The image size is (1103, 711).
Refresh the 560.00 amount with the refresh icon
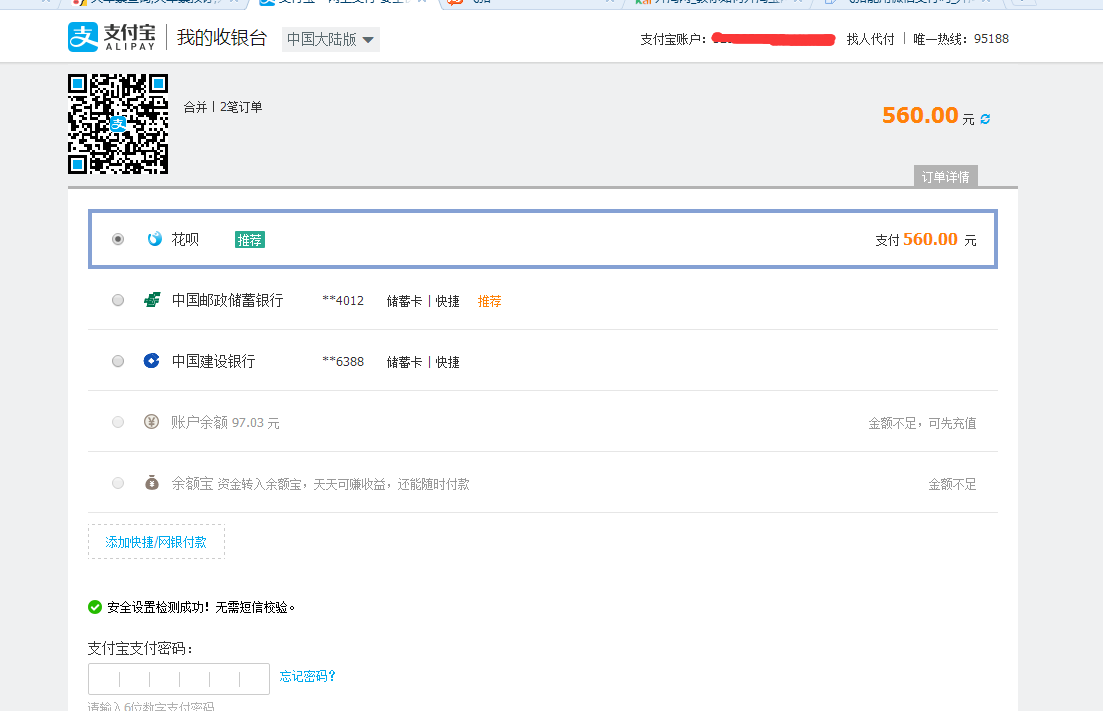[x=984, y=117]
